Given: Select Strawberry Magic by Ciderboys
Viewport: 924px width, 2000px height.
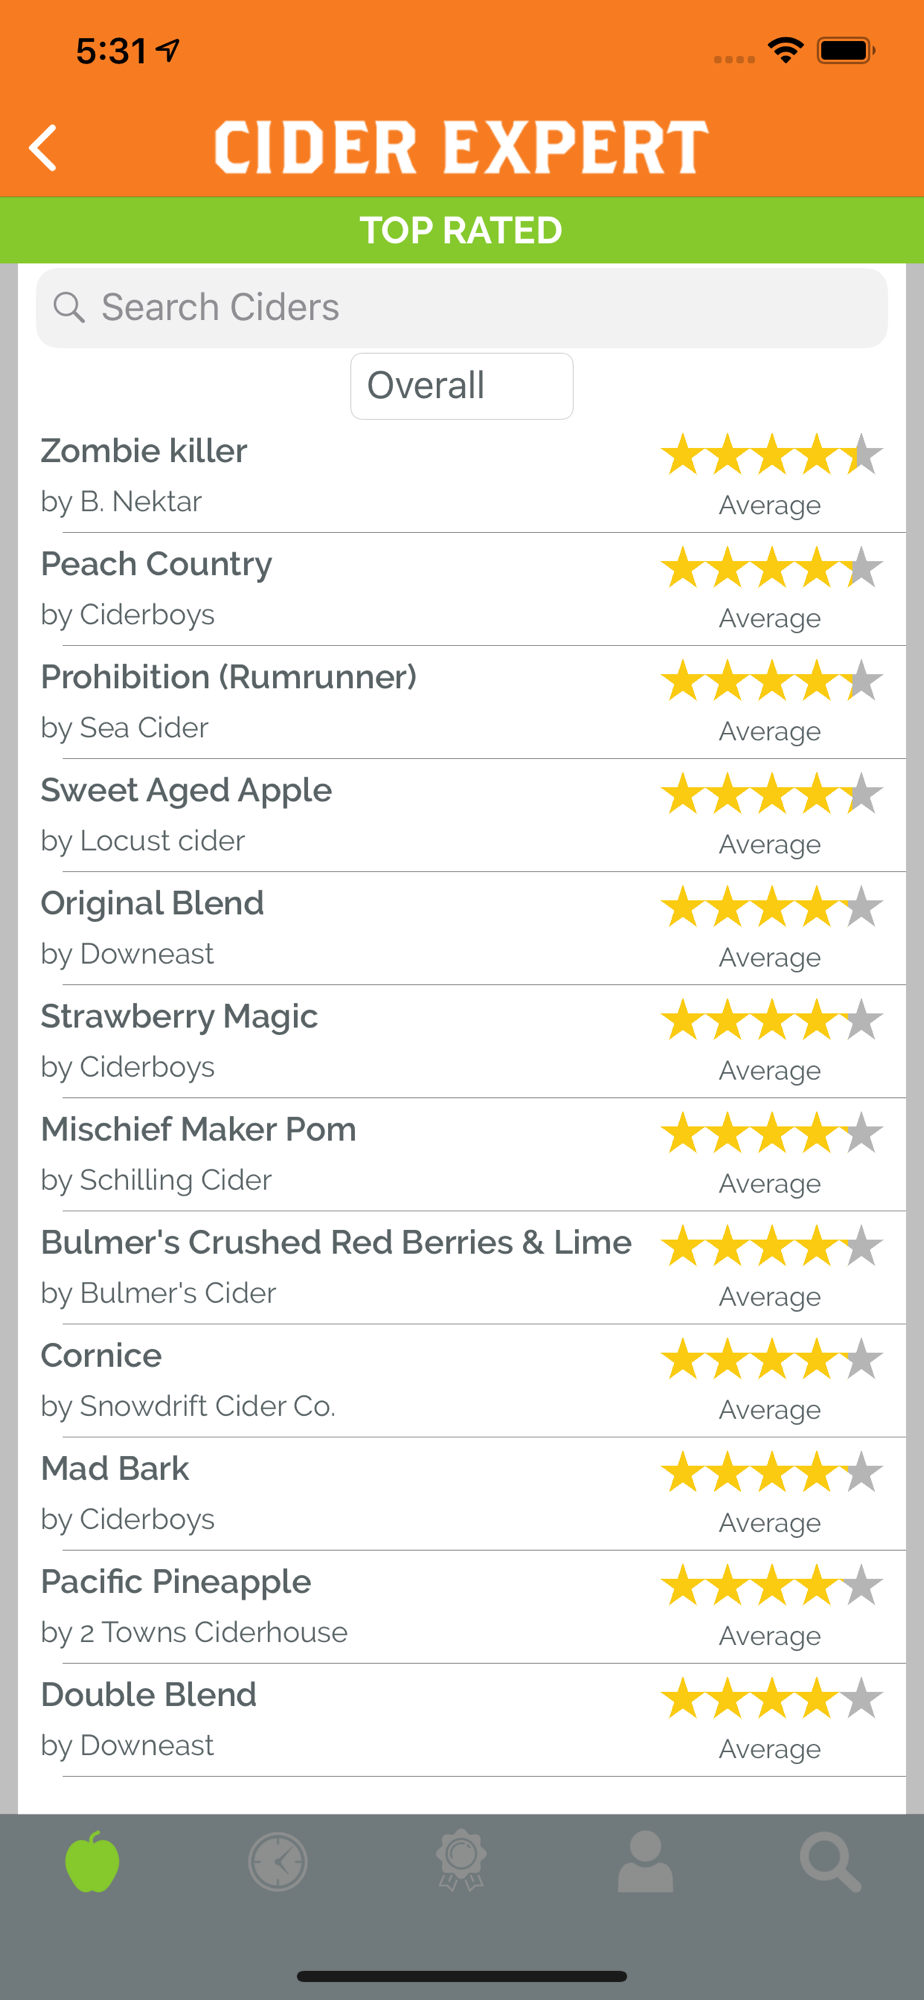Looking at the screenshot, I should 462,1041.
